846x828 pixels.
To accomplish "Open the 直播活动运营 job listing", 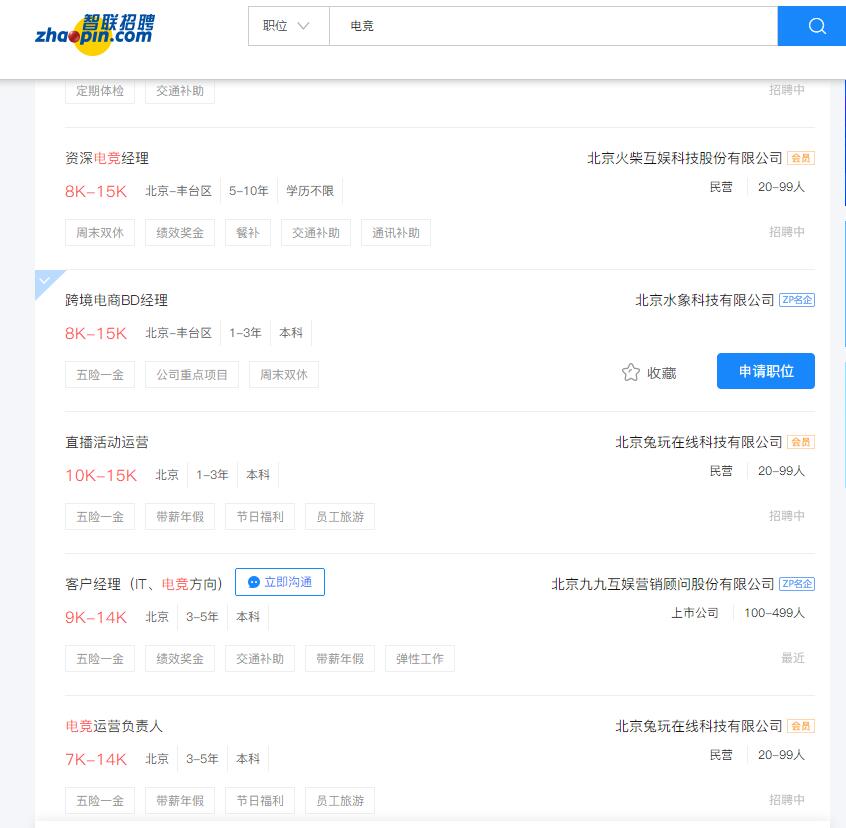I will (x=107, y=442).
